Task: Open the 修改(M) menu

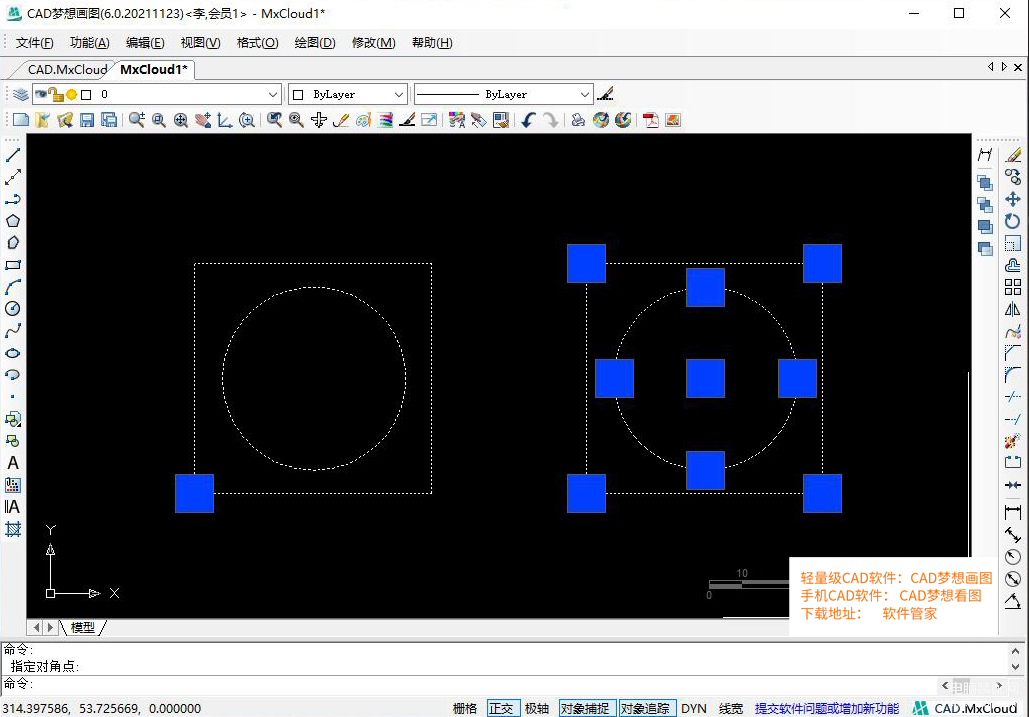Action: [373, 43]
